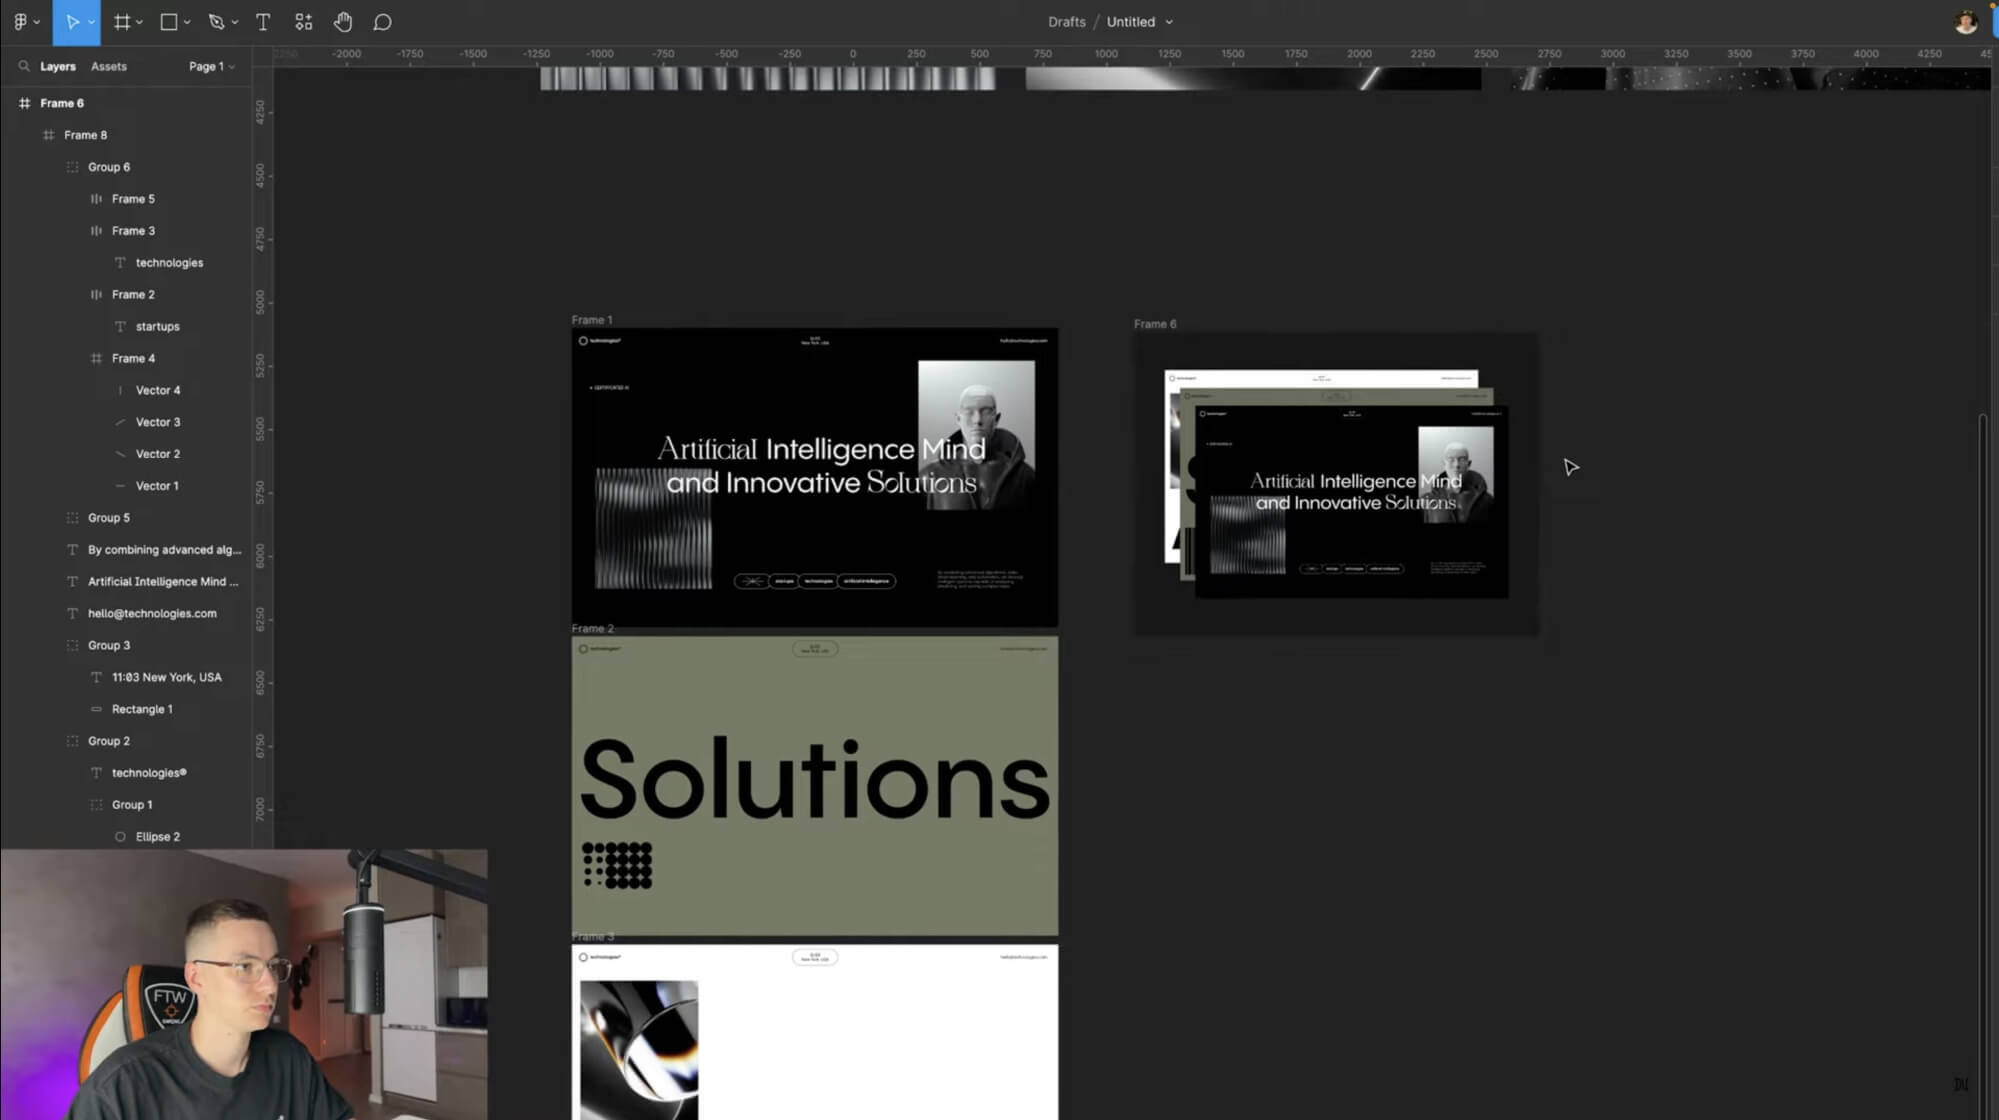Viewport: 1999px width, 1120px height.
Task: Select the Frame tool
Action: click(x=122, y=22)
